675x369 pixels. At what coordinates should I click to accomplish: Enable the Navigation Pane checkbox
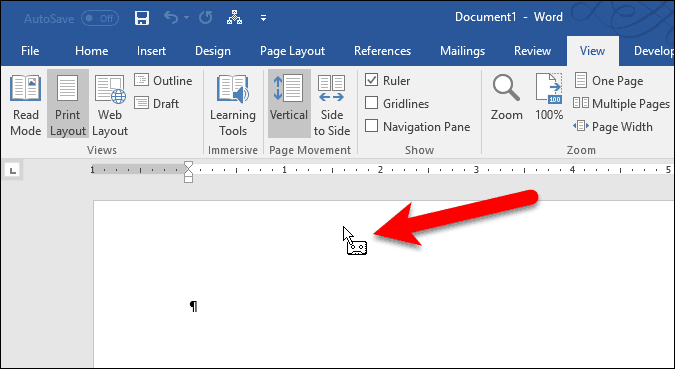click(x=372, y=126)
